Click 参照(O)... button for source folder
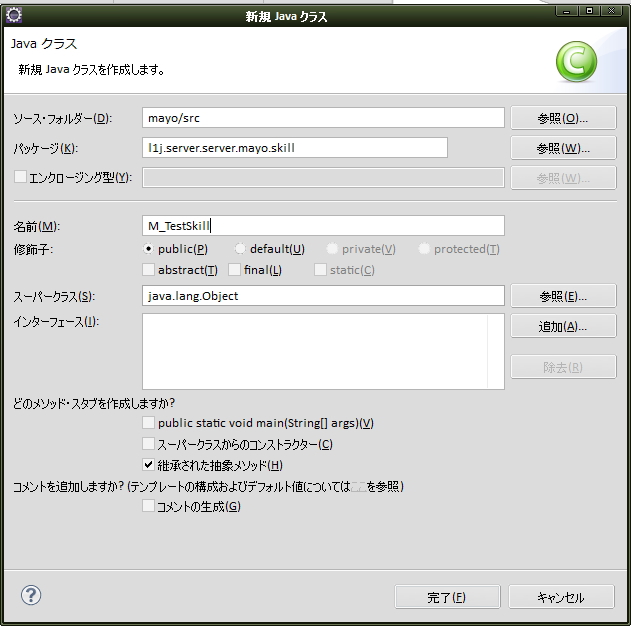The height and width of the screenshot is (626, 631). pos(563,118)
